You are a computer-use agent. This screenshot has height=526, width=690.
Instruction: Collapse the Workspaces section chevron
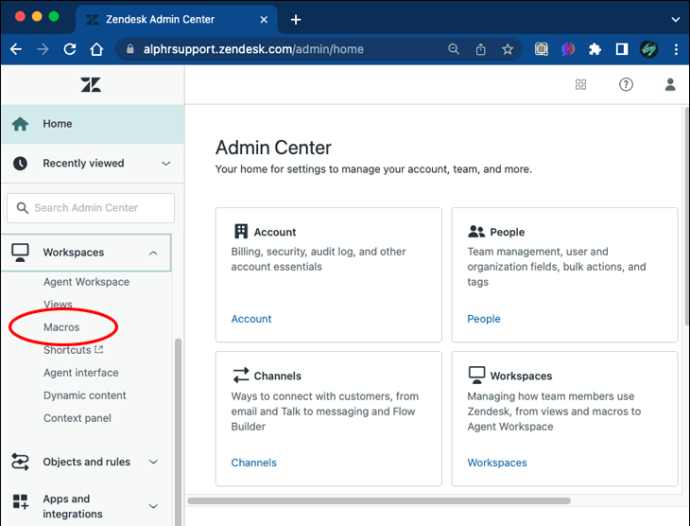pyautogui.click(x=153, y=253)
